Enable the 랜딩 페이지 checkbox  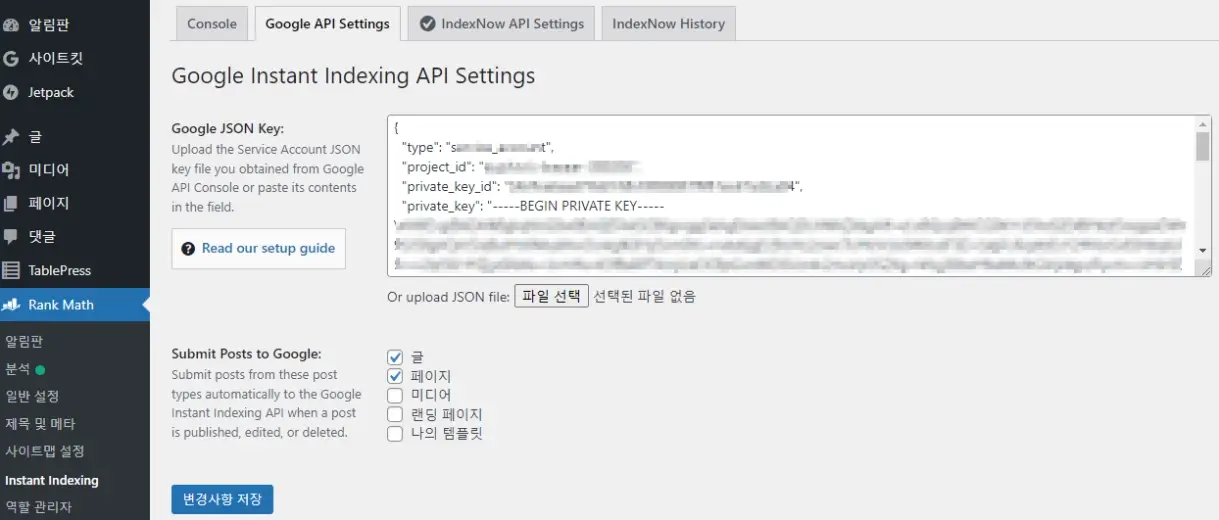pyautogui.click(x=395, y=414)
